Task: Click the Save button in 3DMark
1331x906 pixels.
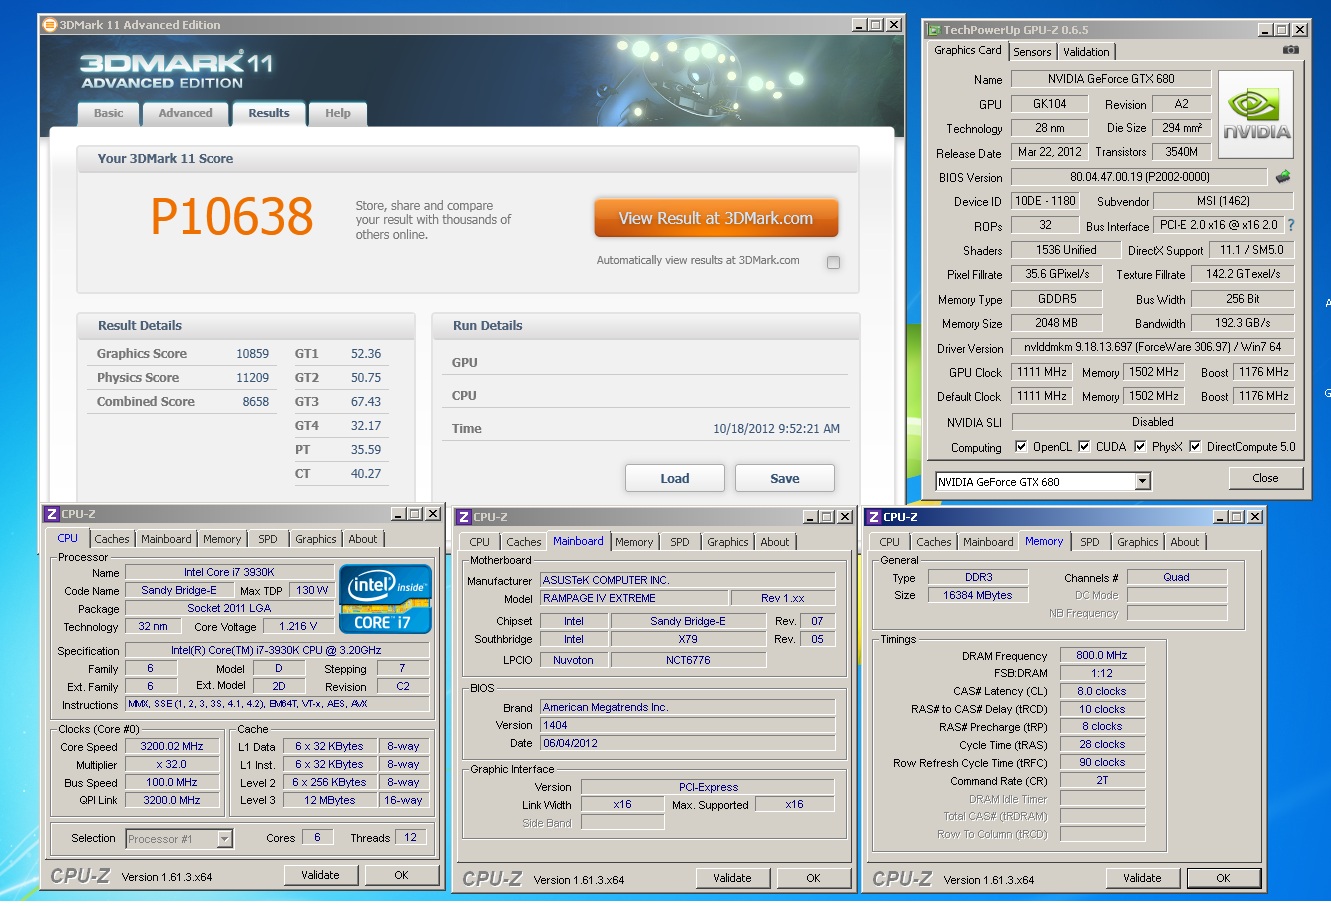Action: 785,478
